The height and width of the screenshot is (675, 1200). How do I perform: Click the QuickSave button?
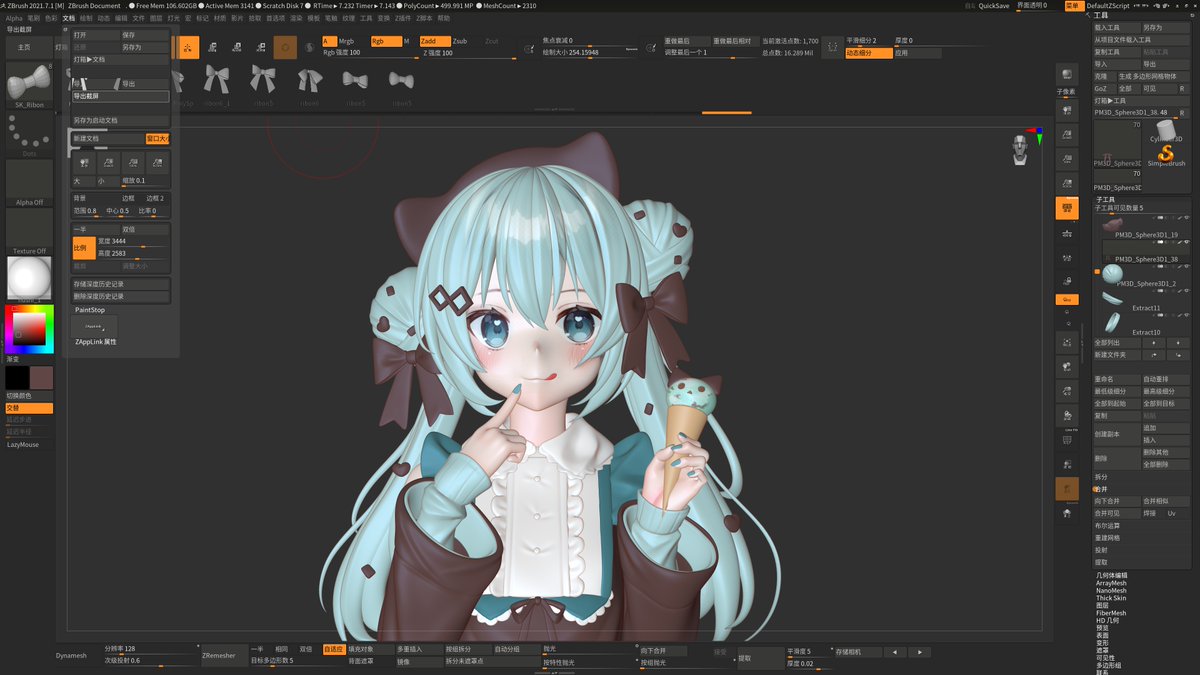pos(994,6)
